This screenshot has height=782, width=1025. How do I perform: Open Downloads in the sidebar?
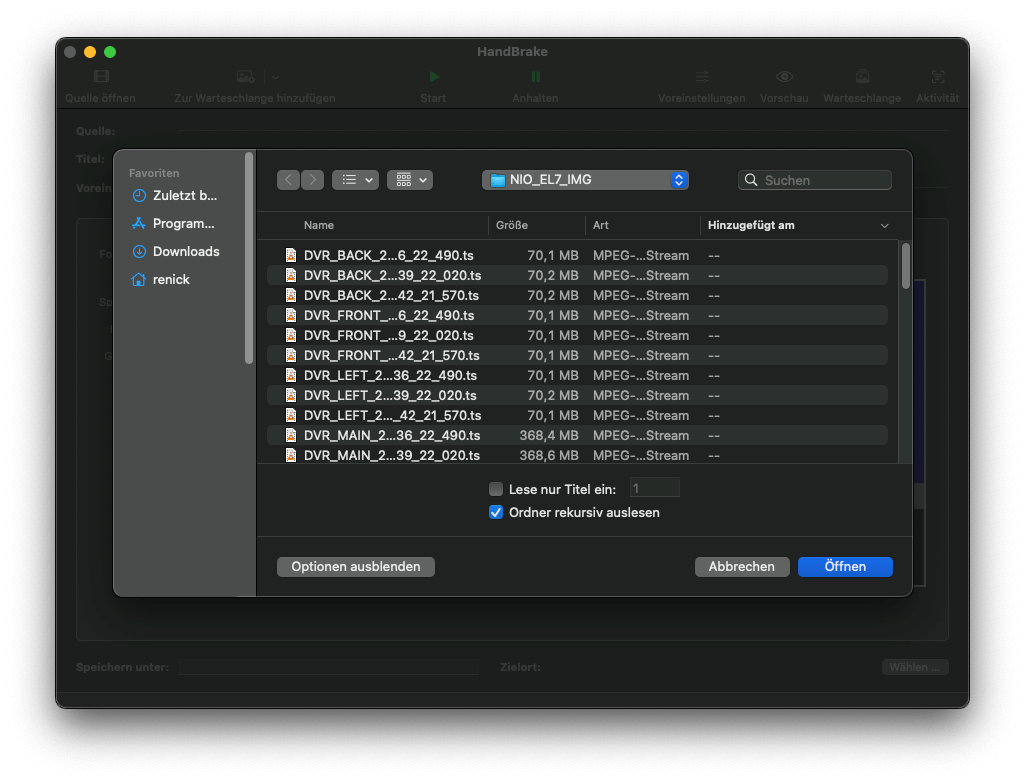(176, 252)
